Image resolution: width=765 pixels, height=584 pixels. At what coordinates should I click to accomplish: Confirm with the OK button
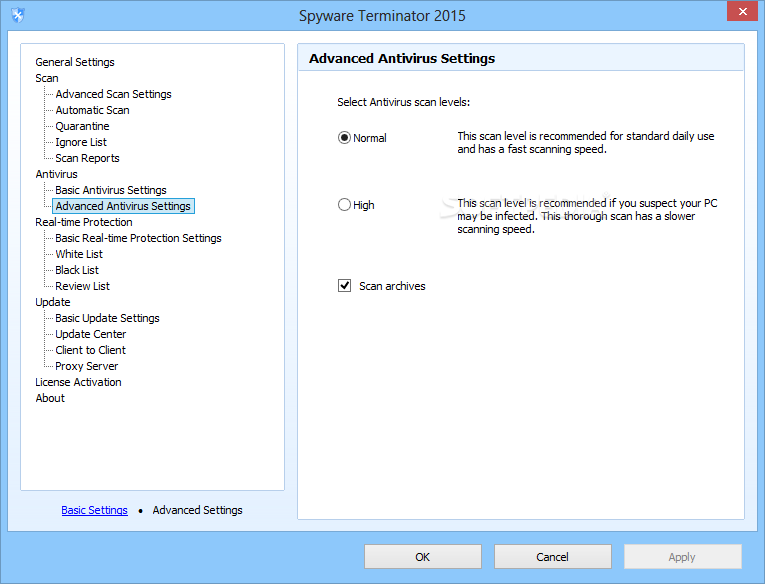point(423,557)
